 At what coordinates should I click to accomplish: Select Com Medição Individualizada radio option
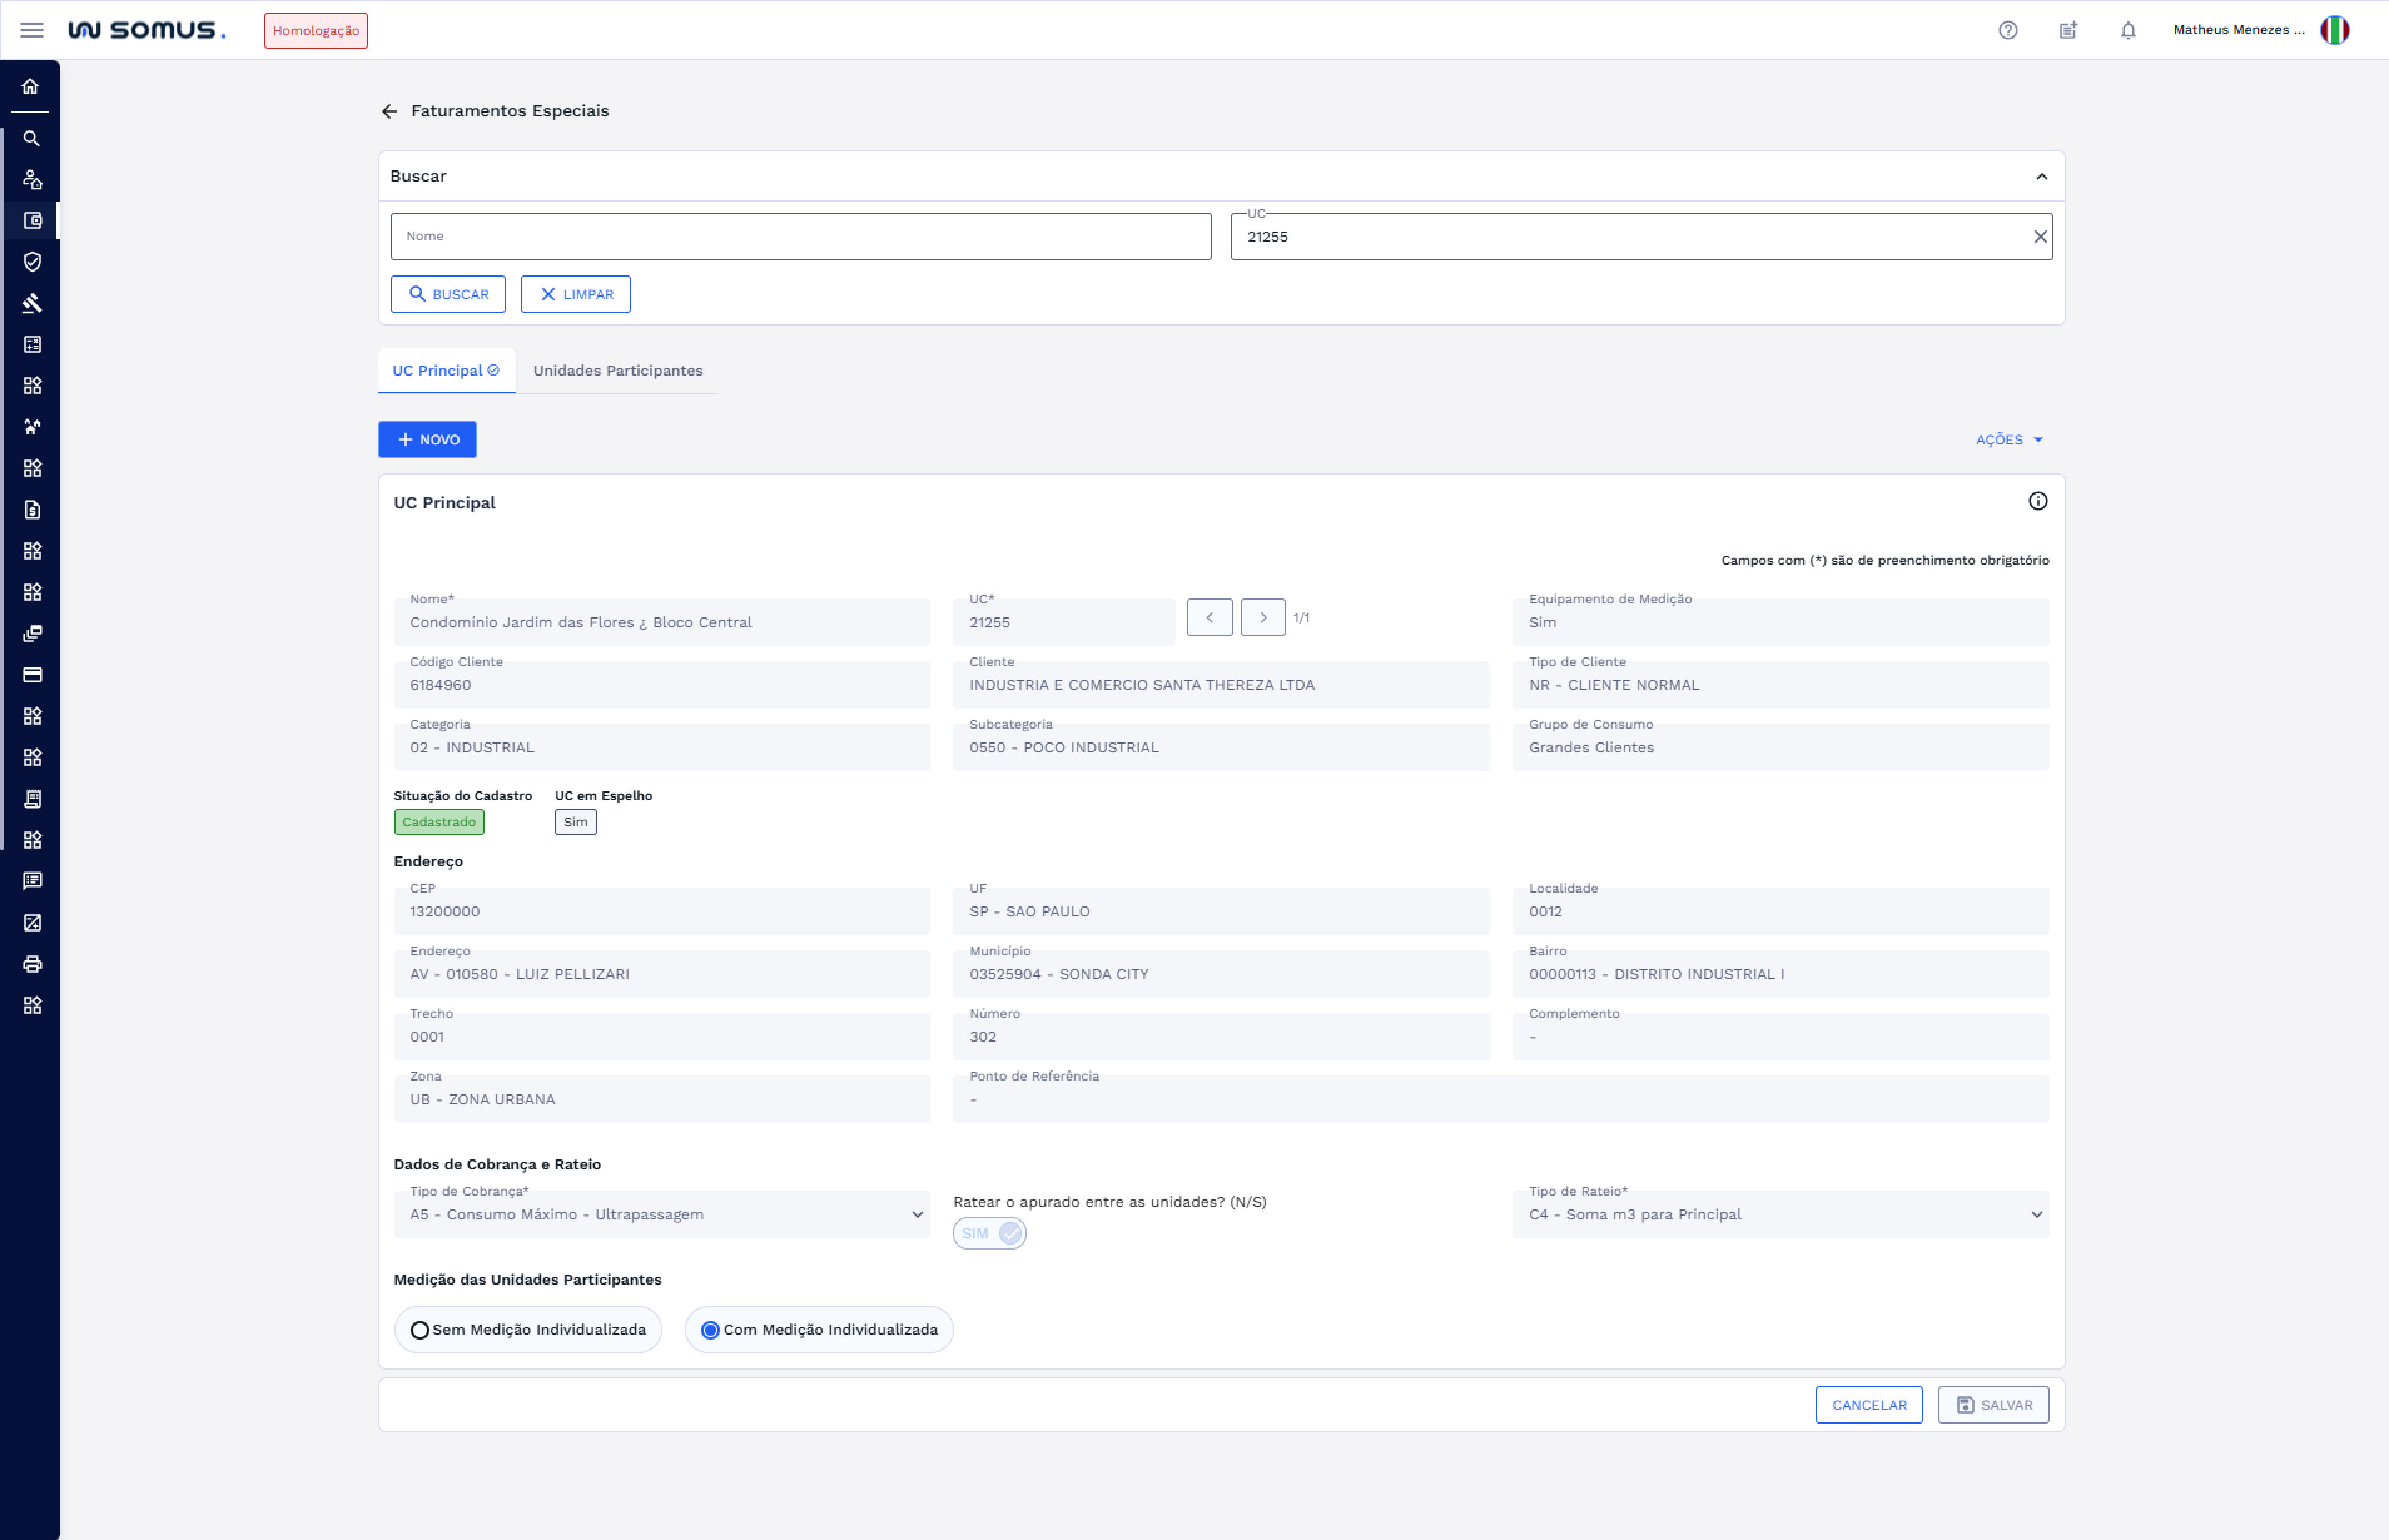click(x=710, y=1330)
